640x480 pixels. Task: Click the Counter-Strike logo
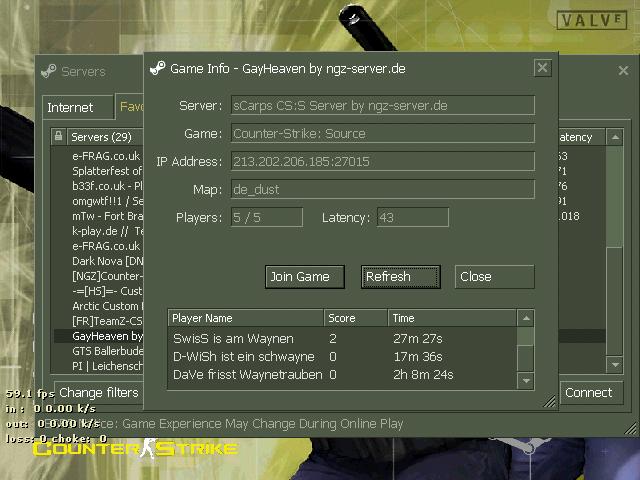135,449
